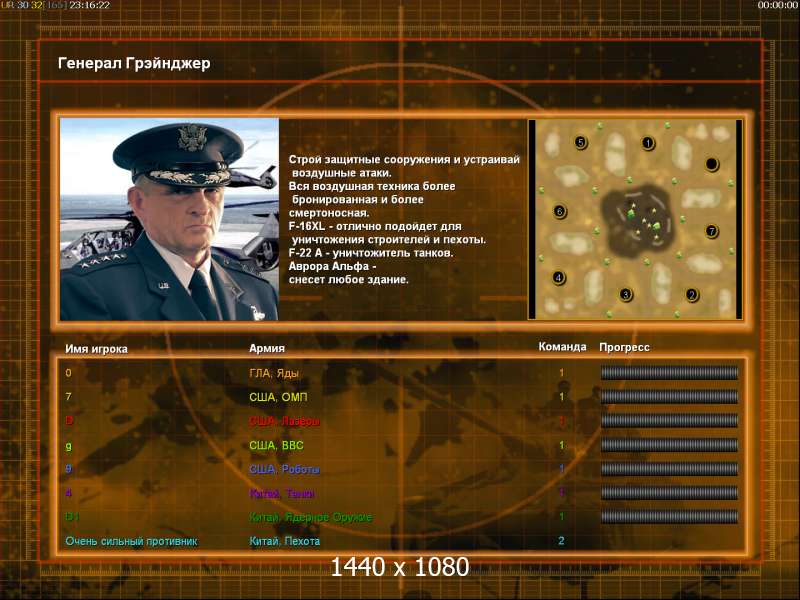Screen dimensions: 800x600
Task: Click the 'Имя игрока' column header
Action: [96, 349]
